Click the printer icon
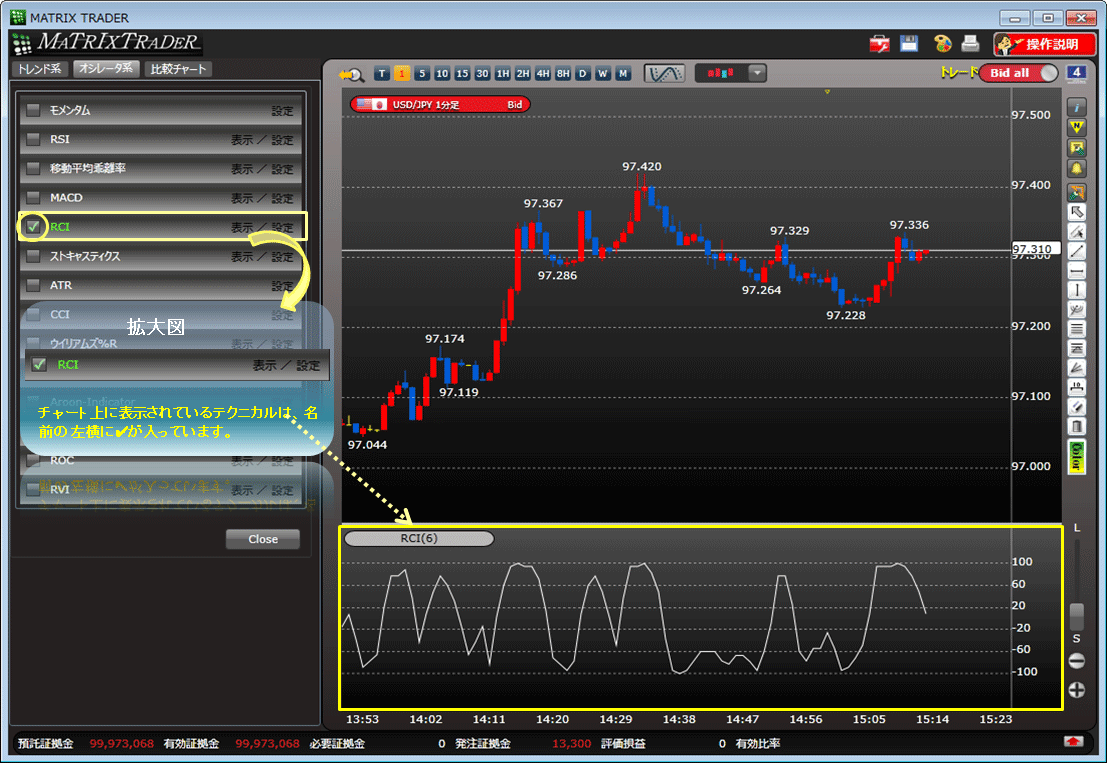 tap(971, 44)
